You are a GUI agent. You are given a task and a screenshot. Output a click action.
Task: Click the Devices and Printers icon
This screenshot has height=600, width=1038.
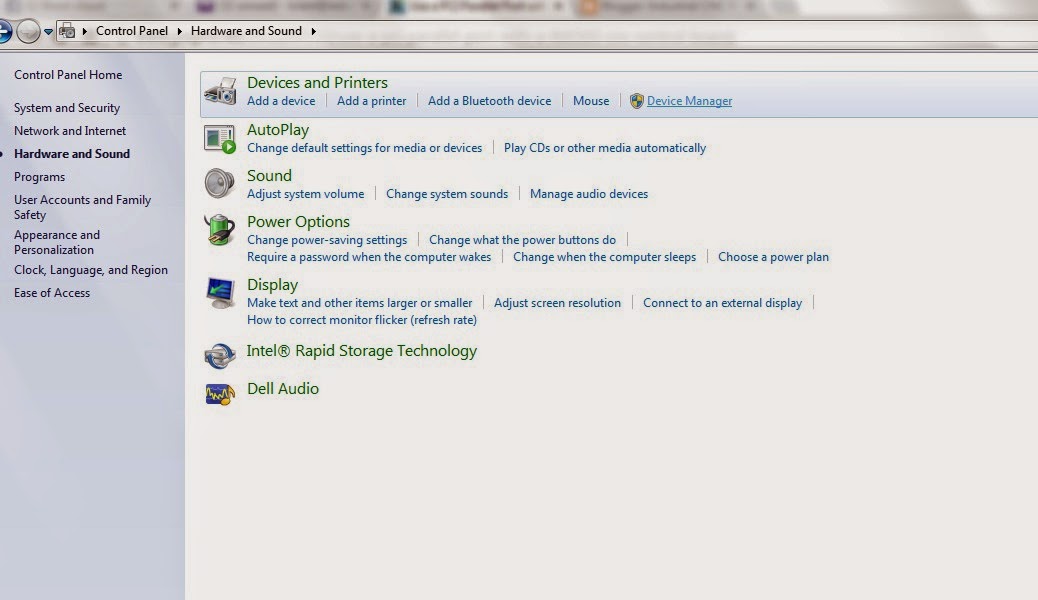tap(220, 91)
